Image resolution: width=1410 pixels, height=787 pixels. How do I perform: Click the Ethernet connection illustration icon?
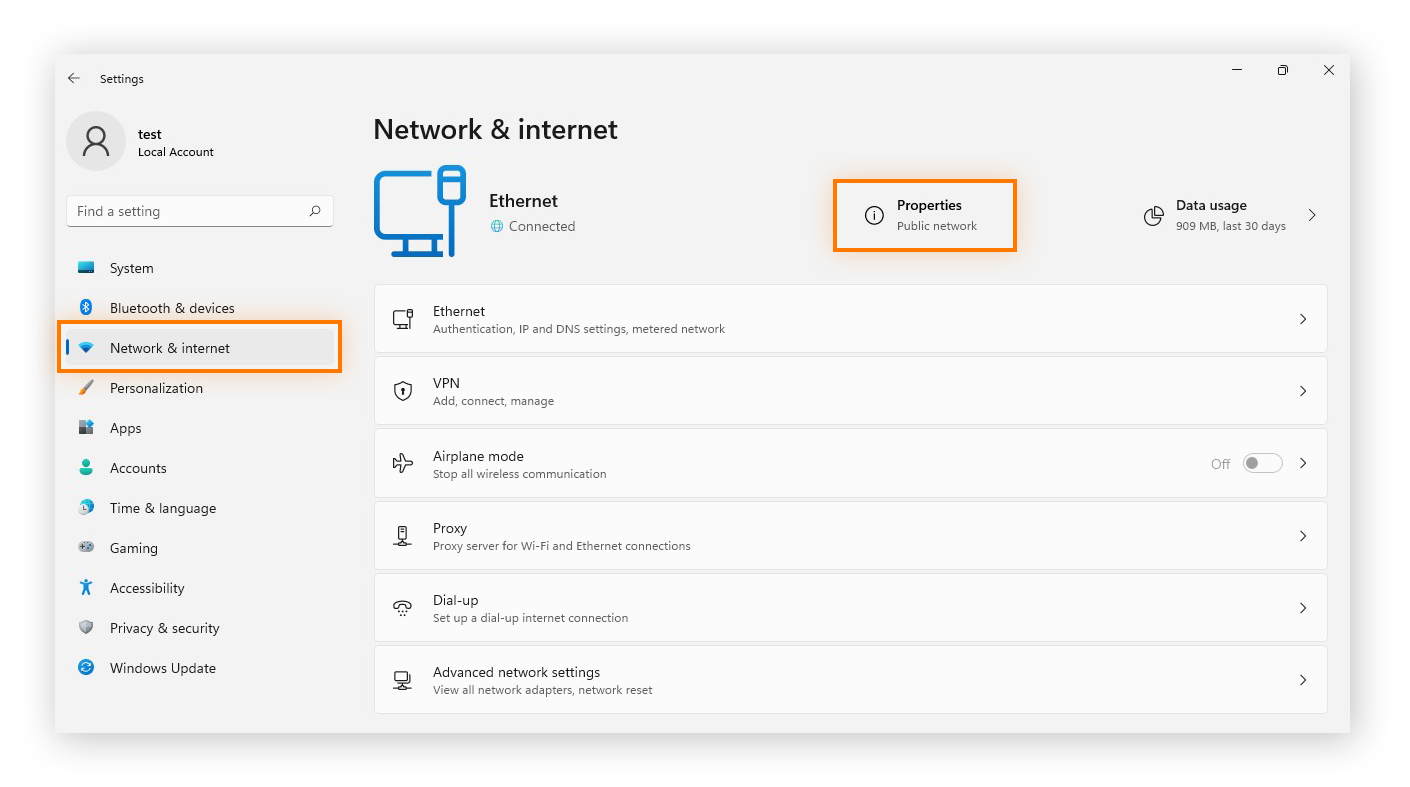(420, 210)
